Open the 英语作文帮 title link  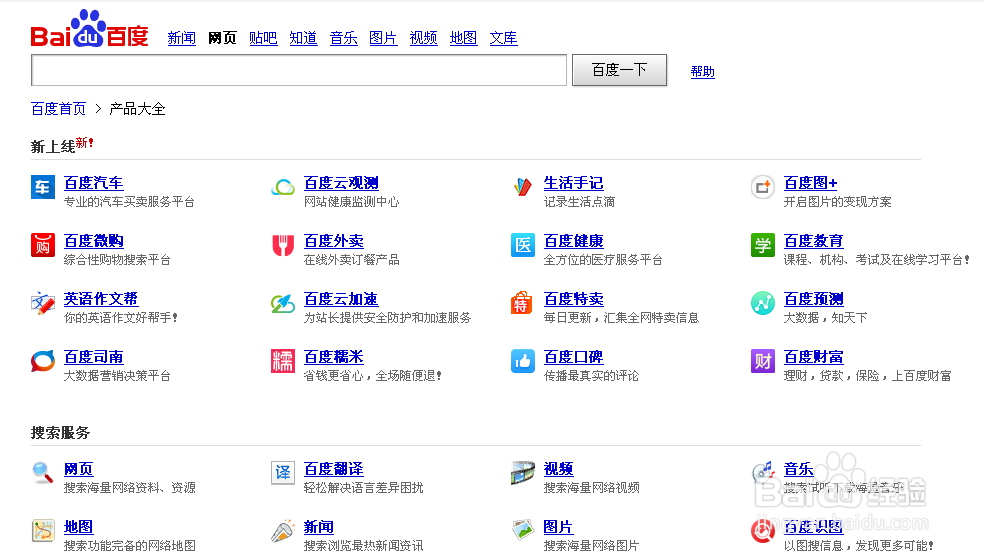[x=100, y=299]
